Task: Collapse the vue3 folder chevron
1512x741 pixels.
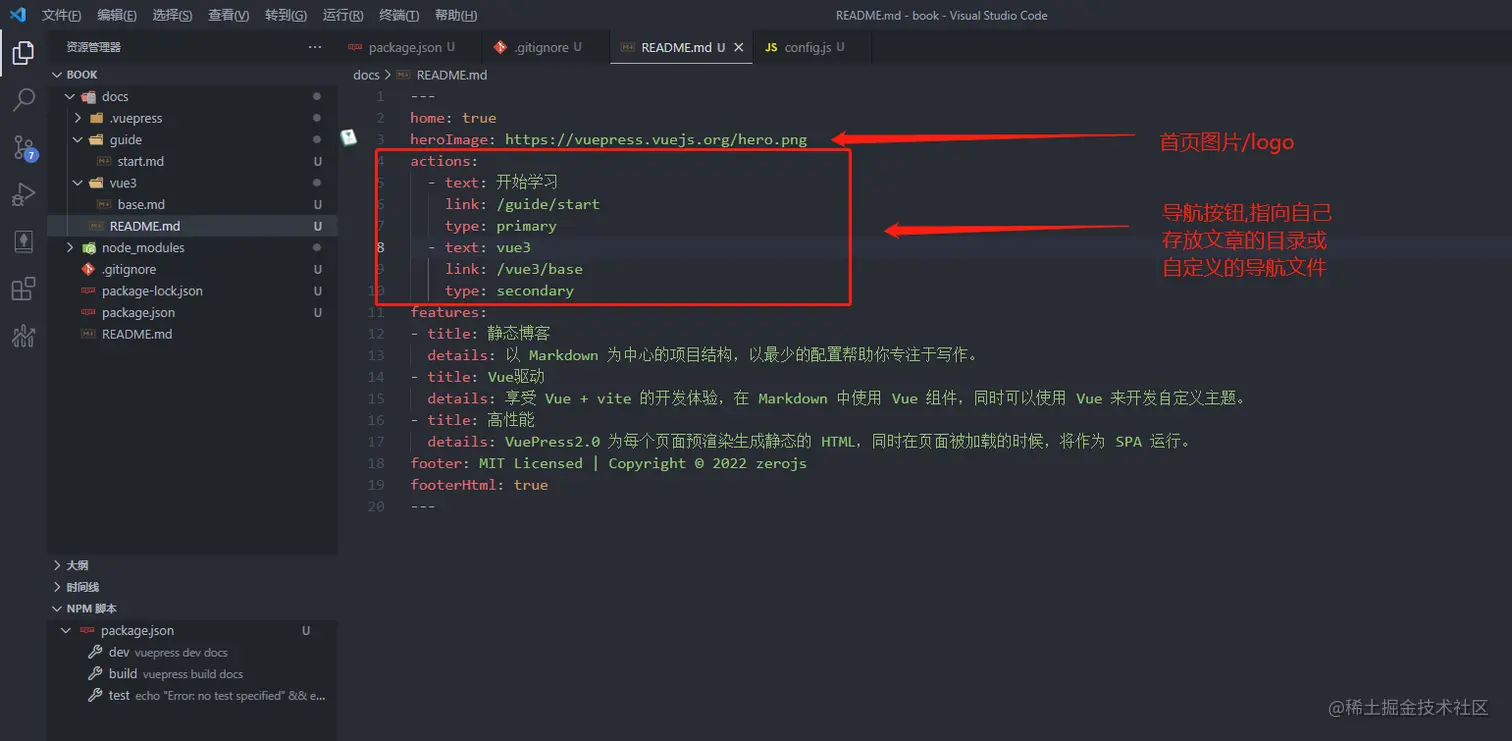Action: (78, 183)
